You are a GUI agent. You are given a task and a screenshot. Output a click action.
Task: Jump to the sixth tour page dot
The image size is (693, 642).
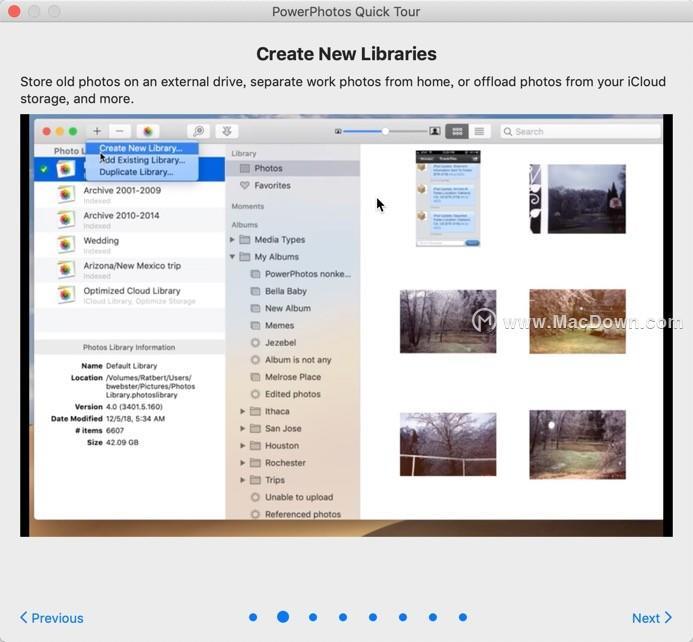point(403,617)
